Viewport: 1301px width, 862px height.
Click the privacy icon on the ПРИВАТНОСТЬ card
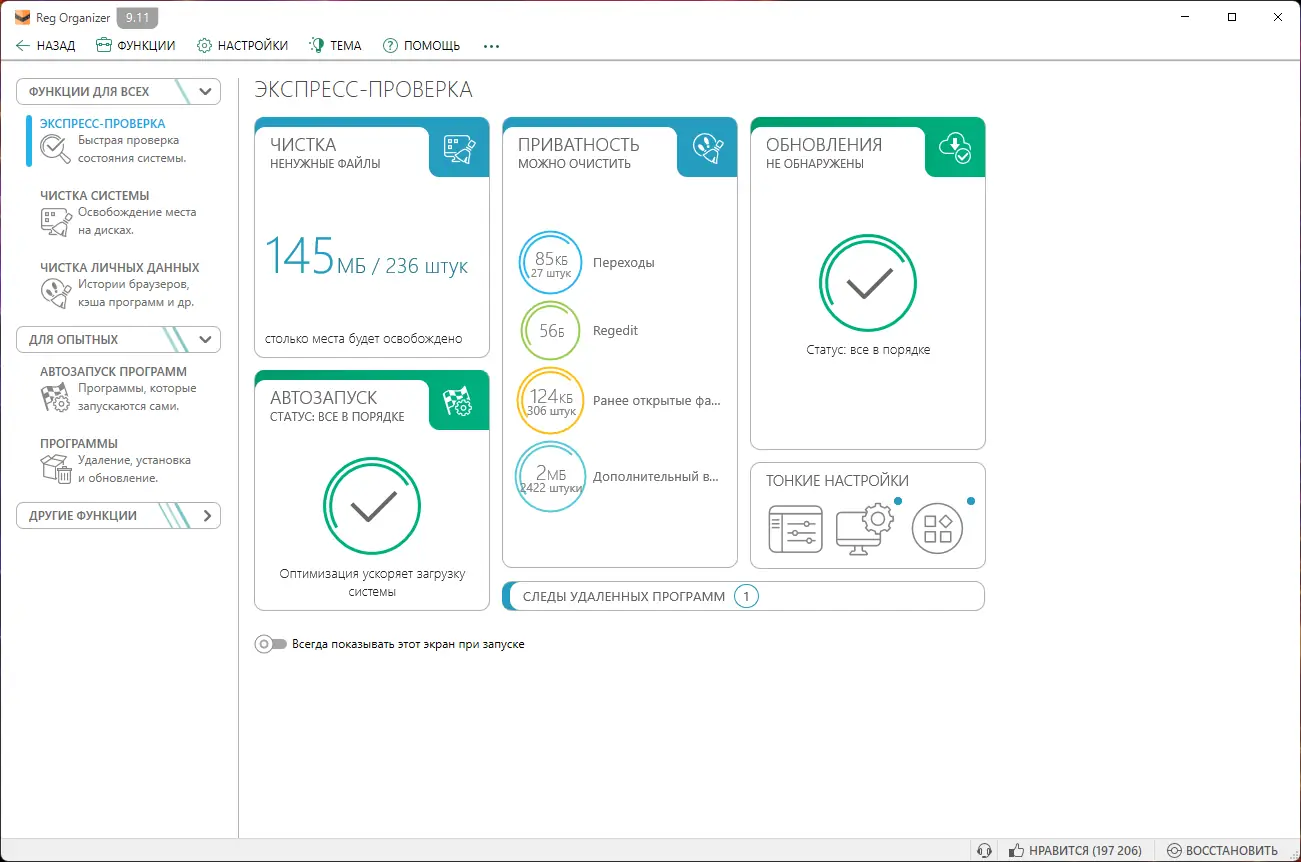(706, 147)
